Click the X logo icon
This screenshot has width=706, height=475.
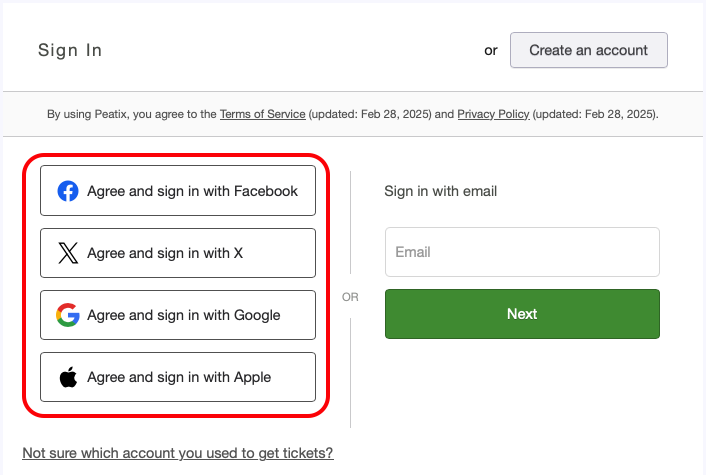68,253
